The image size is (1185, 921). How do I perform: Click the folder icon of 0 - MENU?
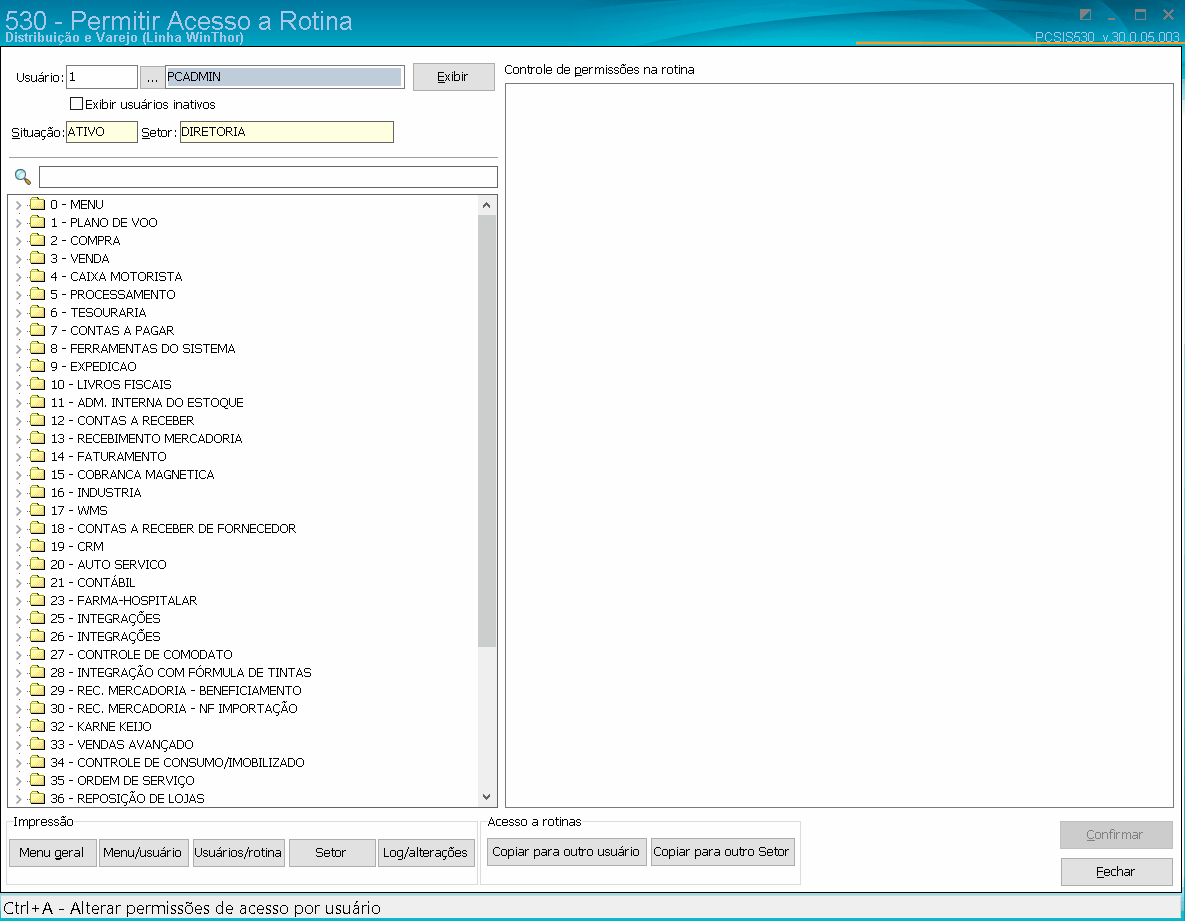[x=37, y=204]
